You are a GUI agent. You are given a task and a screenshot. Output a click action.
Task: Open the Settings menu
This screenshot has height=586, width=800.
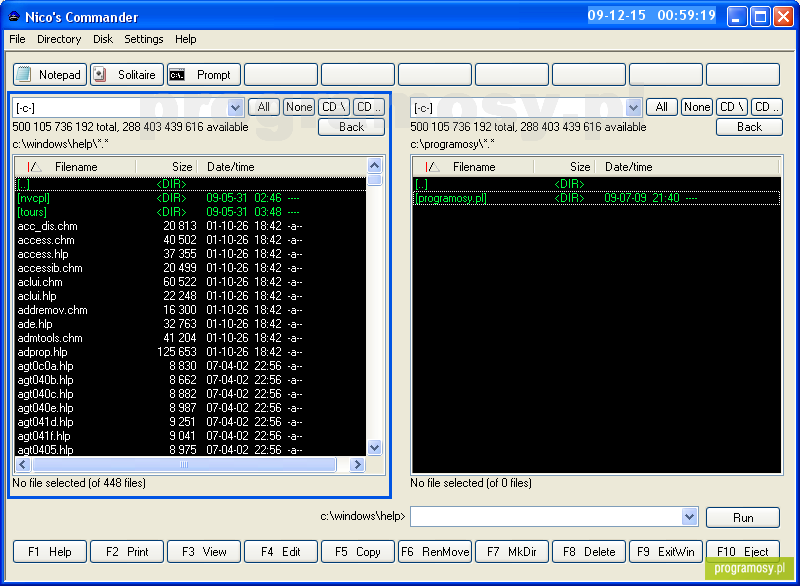[144, 39]
